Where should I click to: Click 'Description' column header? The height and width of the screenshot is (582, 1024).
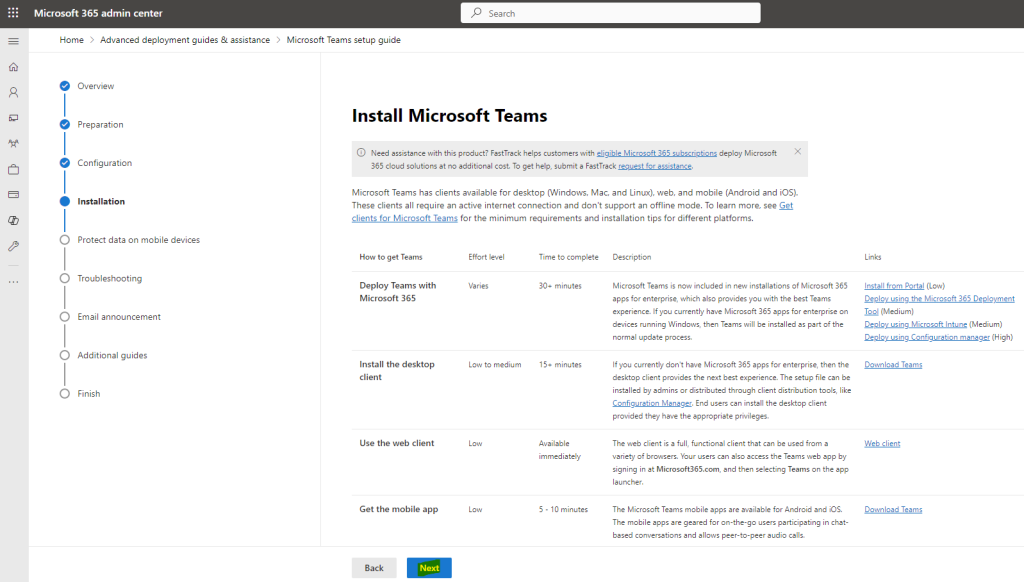(x=632, y=257)
